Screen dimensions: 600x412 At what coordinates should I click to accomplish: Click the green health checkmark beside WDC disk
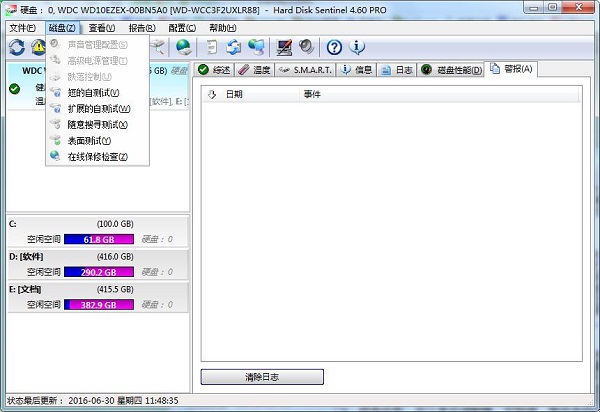pyautogui.click(x=15, y=89)
